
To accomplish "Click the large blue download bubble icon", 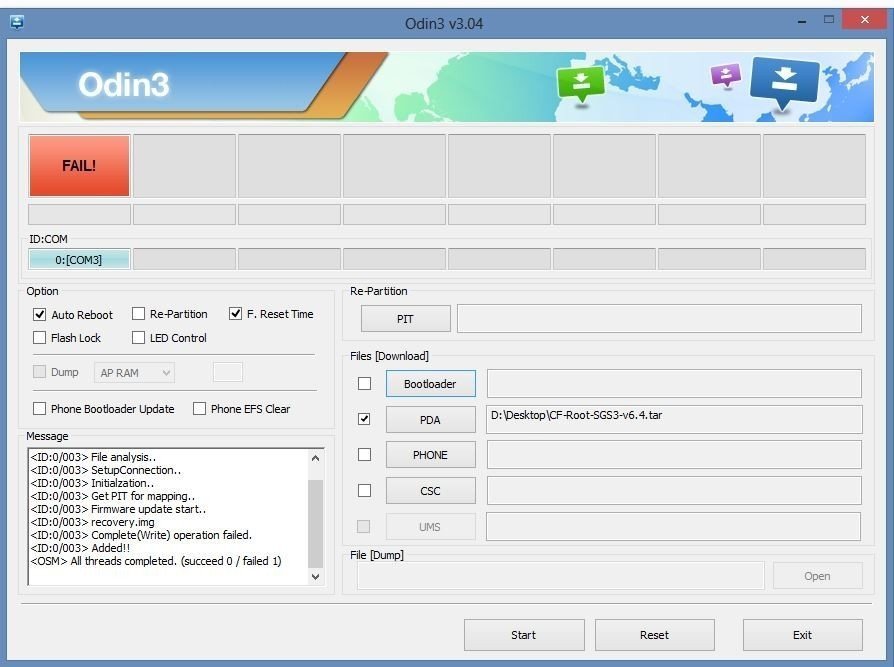I will tap(785, 83).
